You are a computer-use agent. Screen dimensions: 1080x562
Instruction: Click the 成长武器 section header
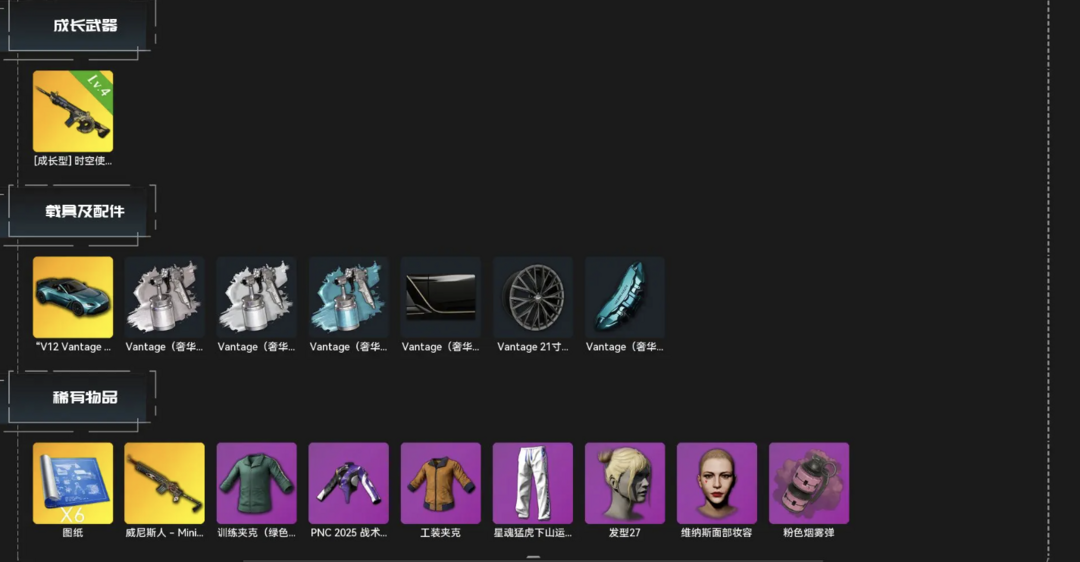pos(85,25)
